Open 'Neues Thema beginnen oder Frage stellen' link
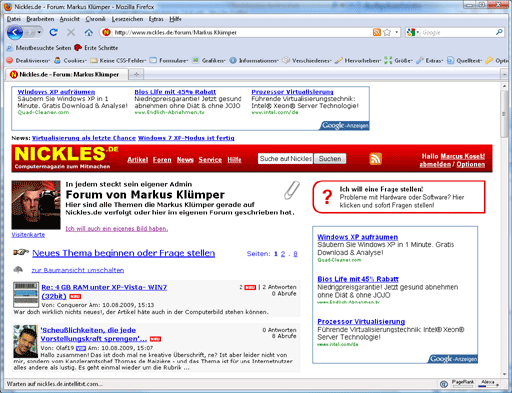This screenshot has width=512, height=393. (124, 253)
